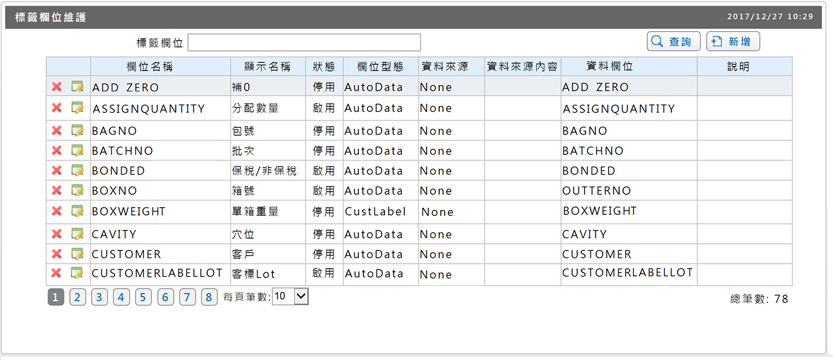
Task: Focus the 標籤欄位 search input
Action: (x=304, y=43)
